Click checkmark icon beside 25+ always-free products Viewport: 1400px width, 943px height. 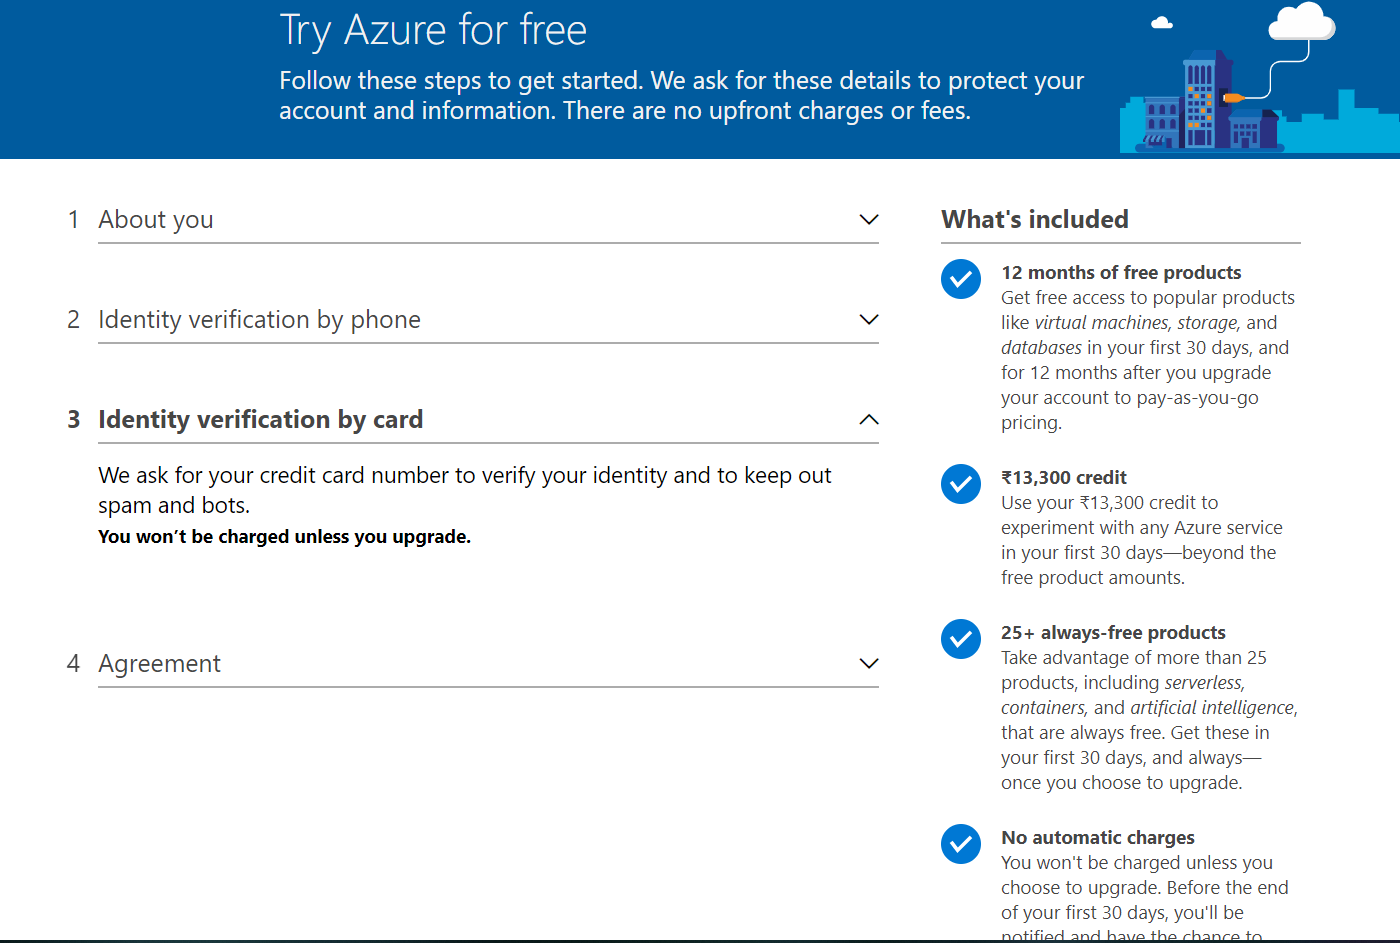(961, 639)
